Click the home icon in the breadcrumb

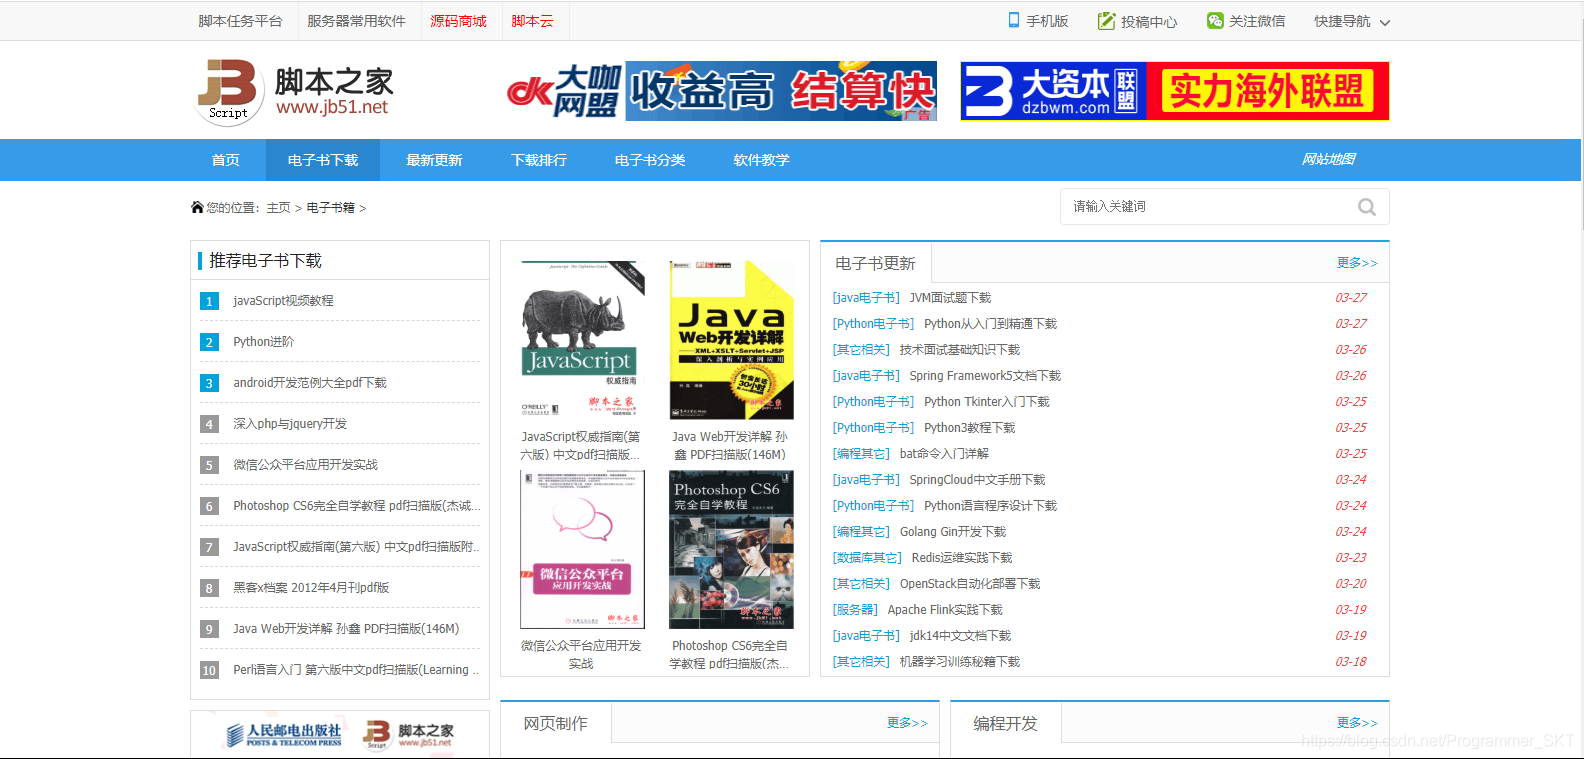coord(197,207)
